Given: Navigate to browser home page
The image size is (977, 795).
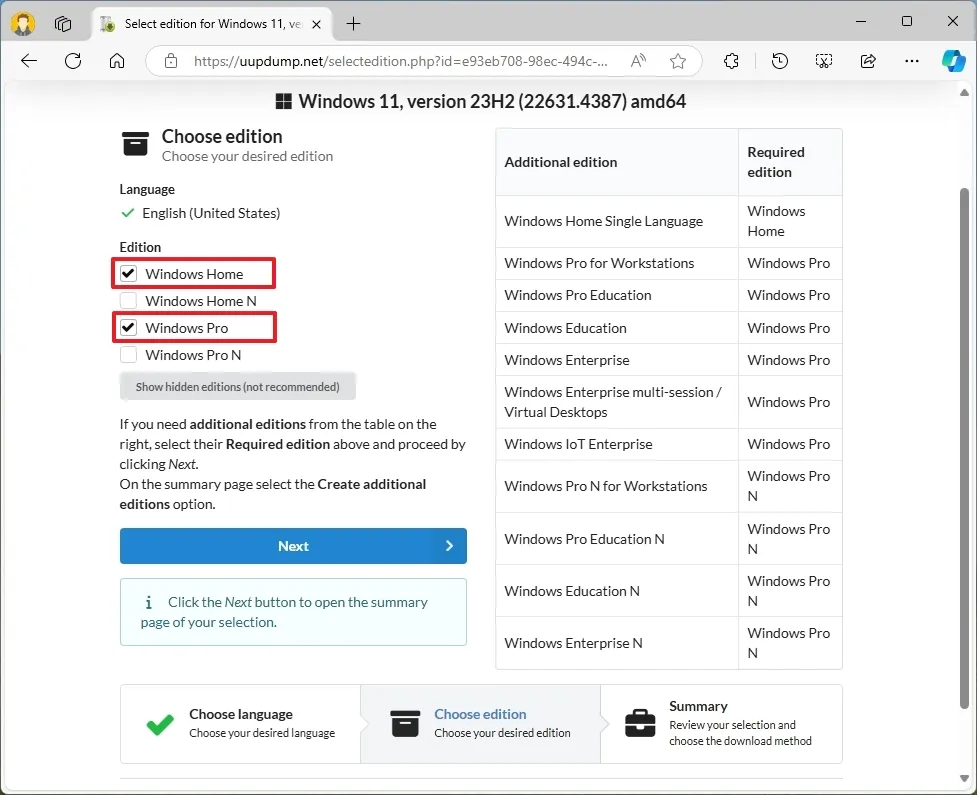Looking at the screenshot, I should click(116, 60).
